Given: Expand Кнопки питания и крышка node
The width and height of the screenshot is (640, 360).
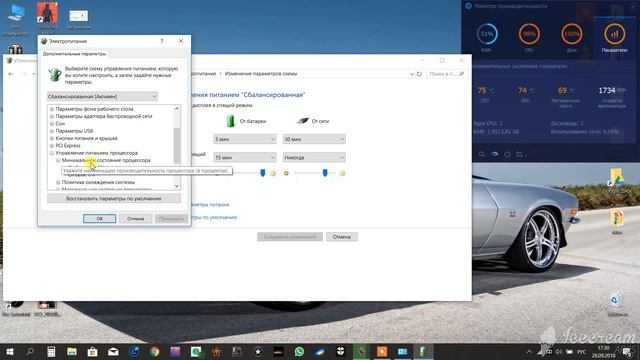Looking at the screenshot, I should pos(52,138).
